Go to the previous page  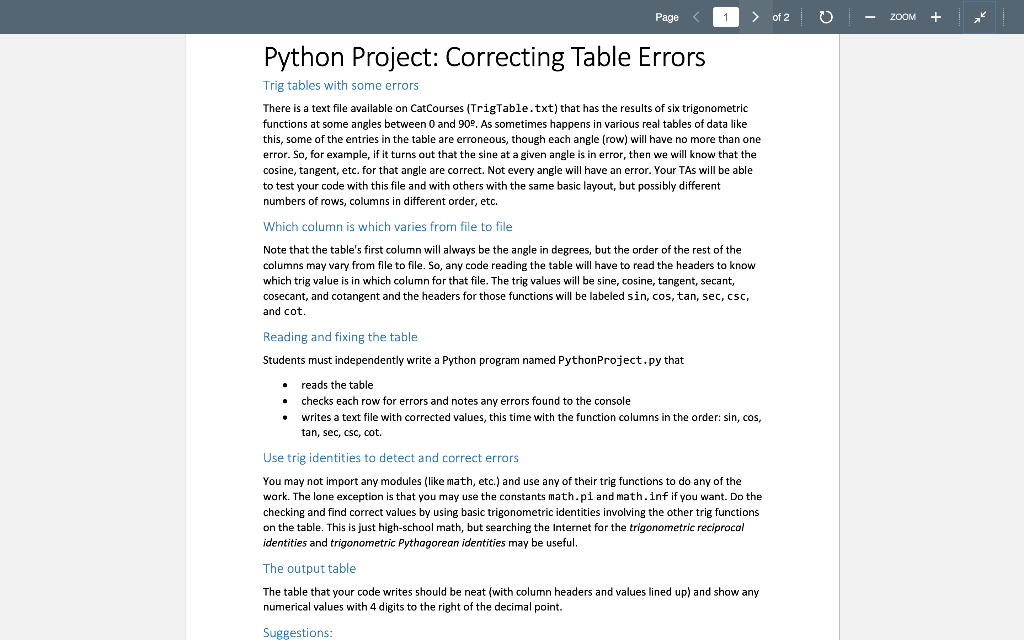pyautogui.click(x=696, y=17)
